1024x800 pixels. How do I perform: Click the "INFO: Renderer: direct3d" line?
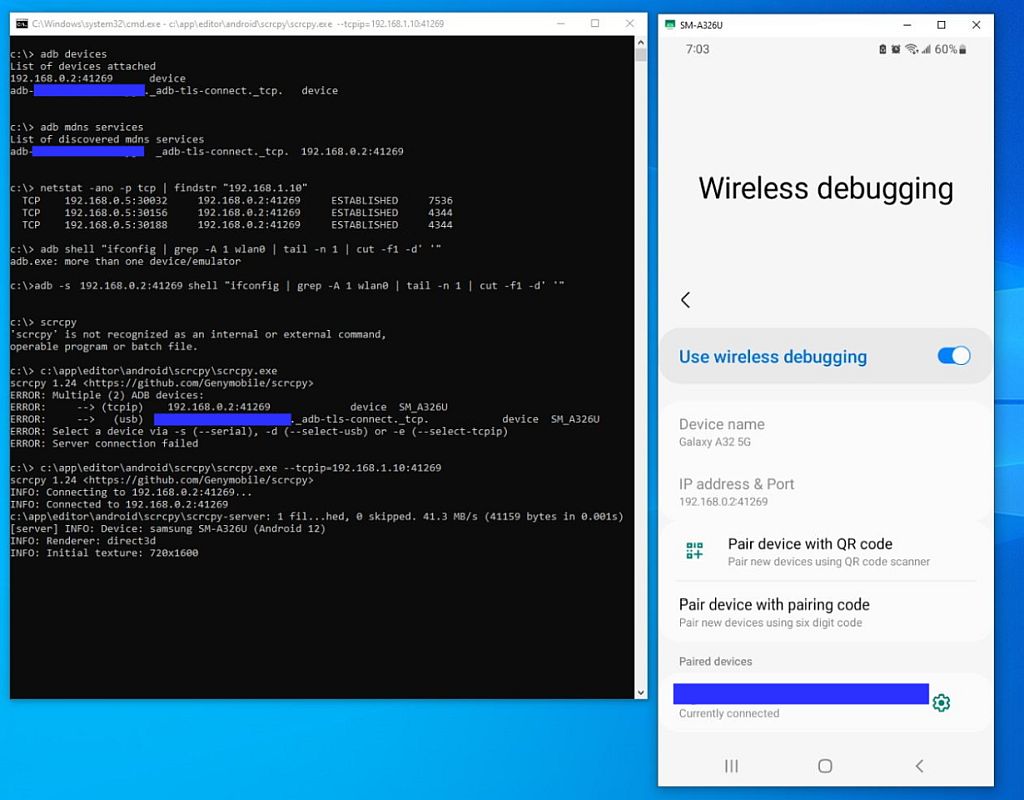pos(83,541)
